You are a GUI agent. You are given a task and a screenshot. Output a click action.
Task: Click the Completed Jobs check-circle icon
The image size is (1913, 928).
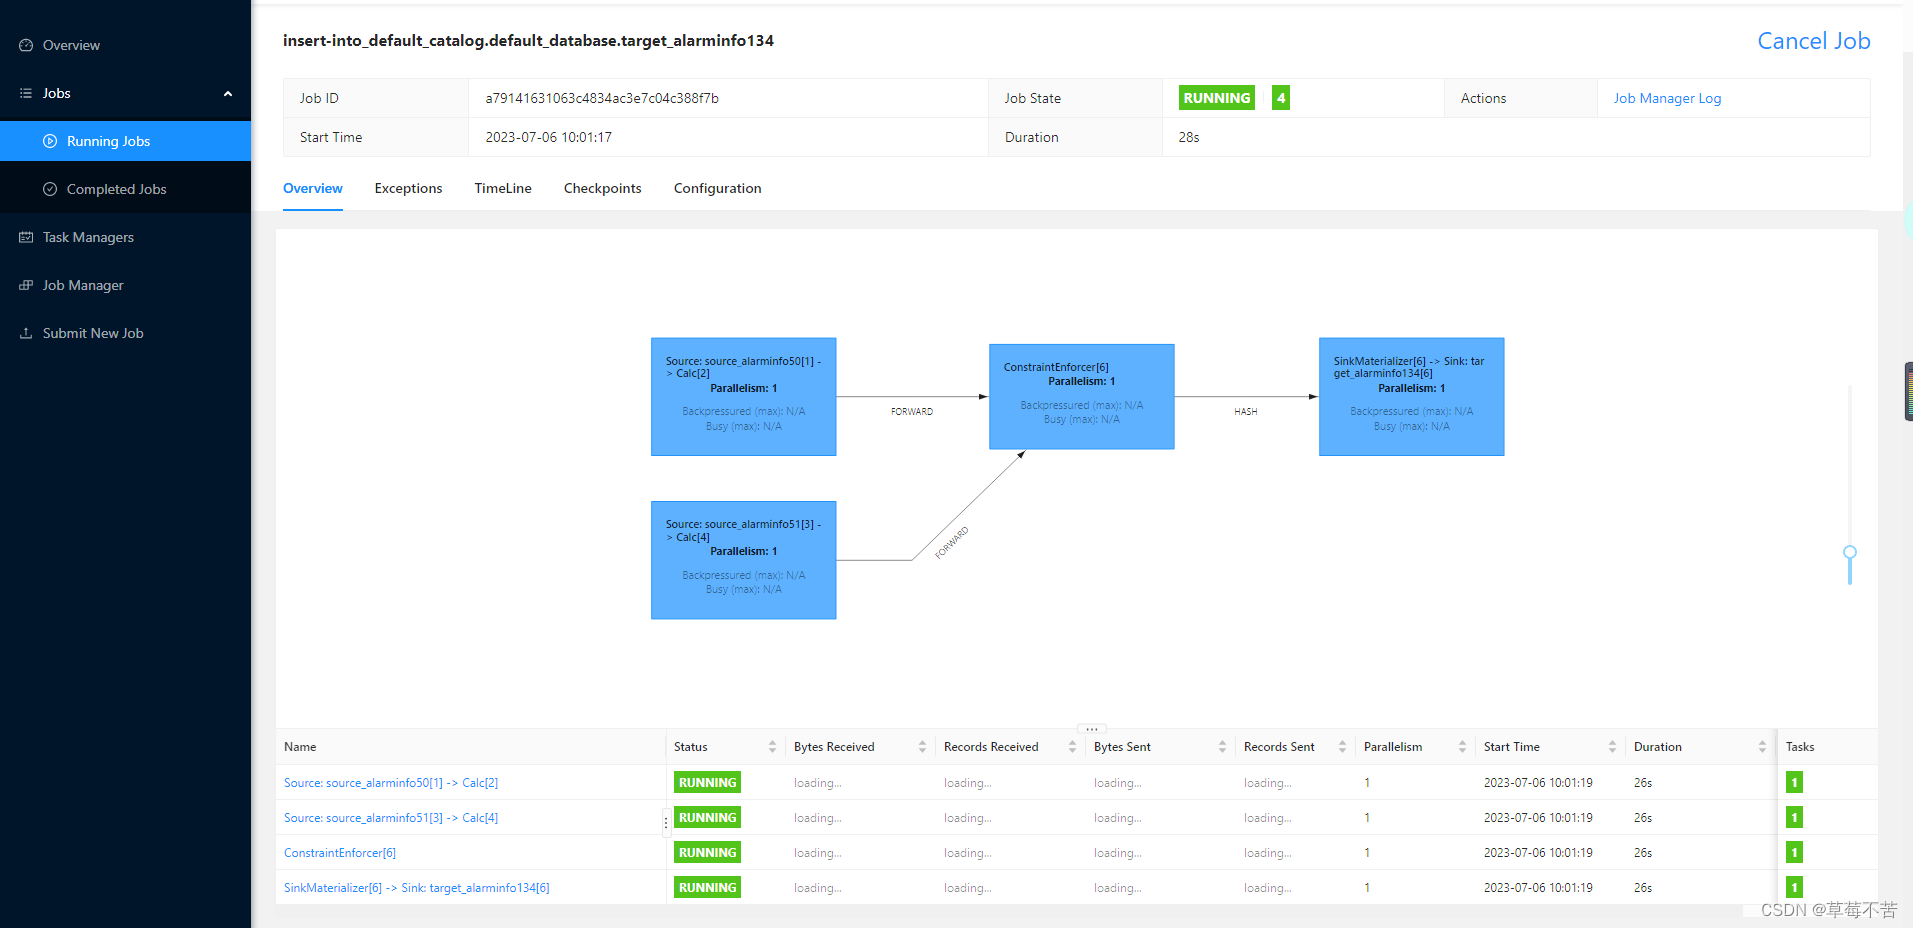50,189
